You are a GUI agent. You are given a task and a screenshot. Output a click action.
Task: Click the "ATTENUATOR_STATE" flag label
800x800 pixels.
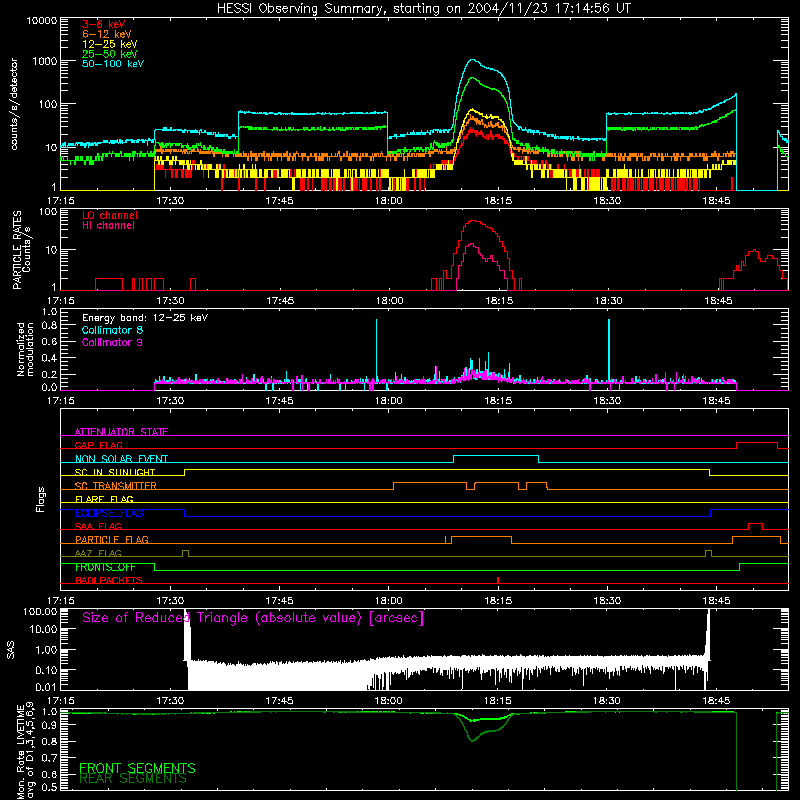pos(121,432)
